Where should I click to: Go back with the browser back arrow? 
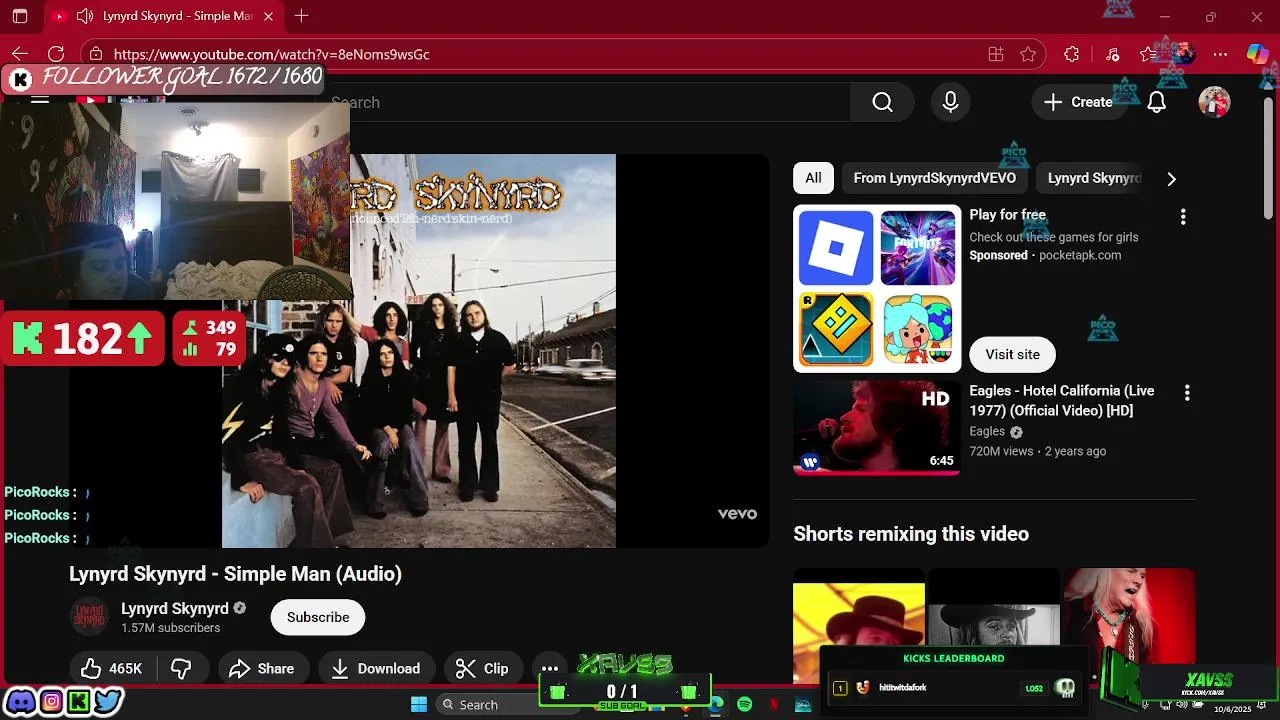click(x=20, y=54)
